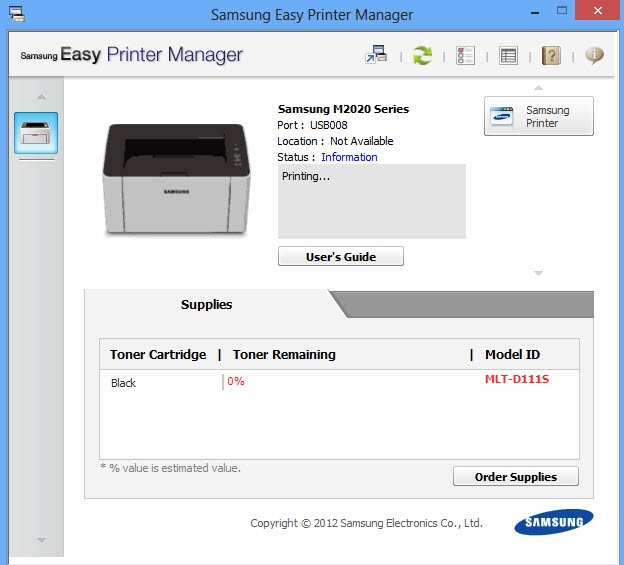624x565 pixels.
Task: Click the Toner Cartridge column header
Action: [x=158, y=354]
